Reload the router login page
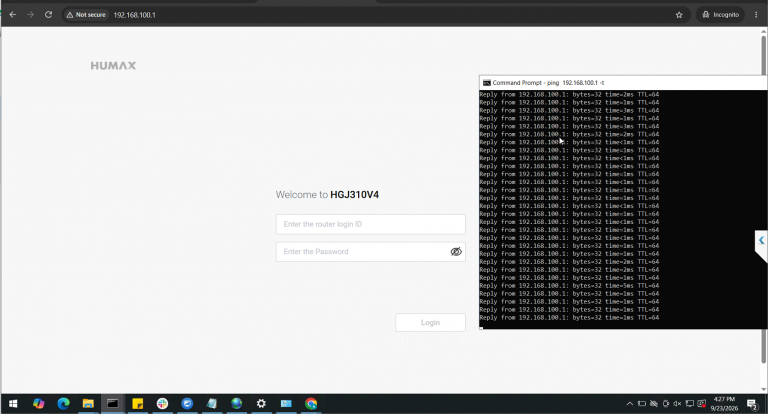This screenshot has height=414, width=768. click(x=48, y=15)
